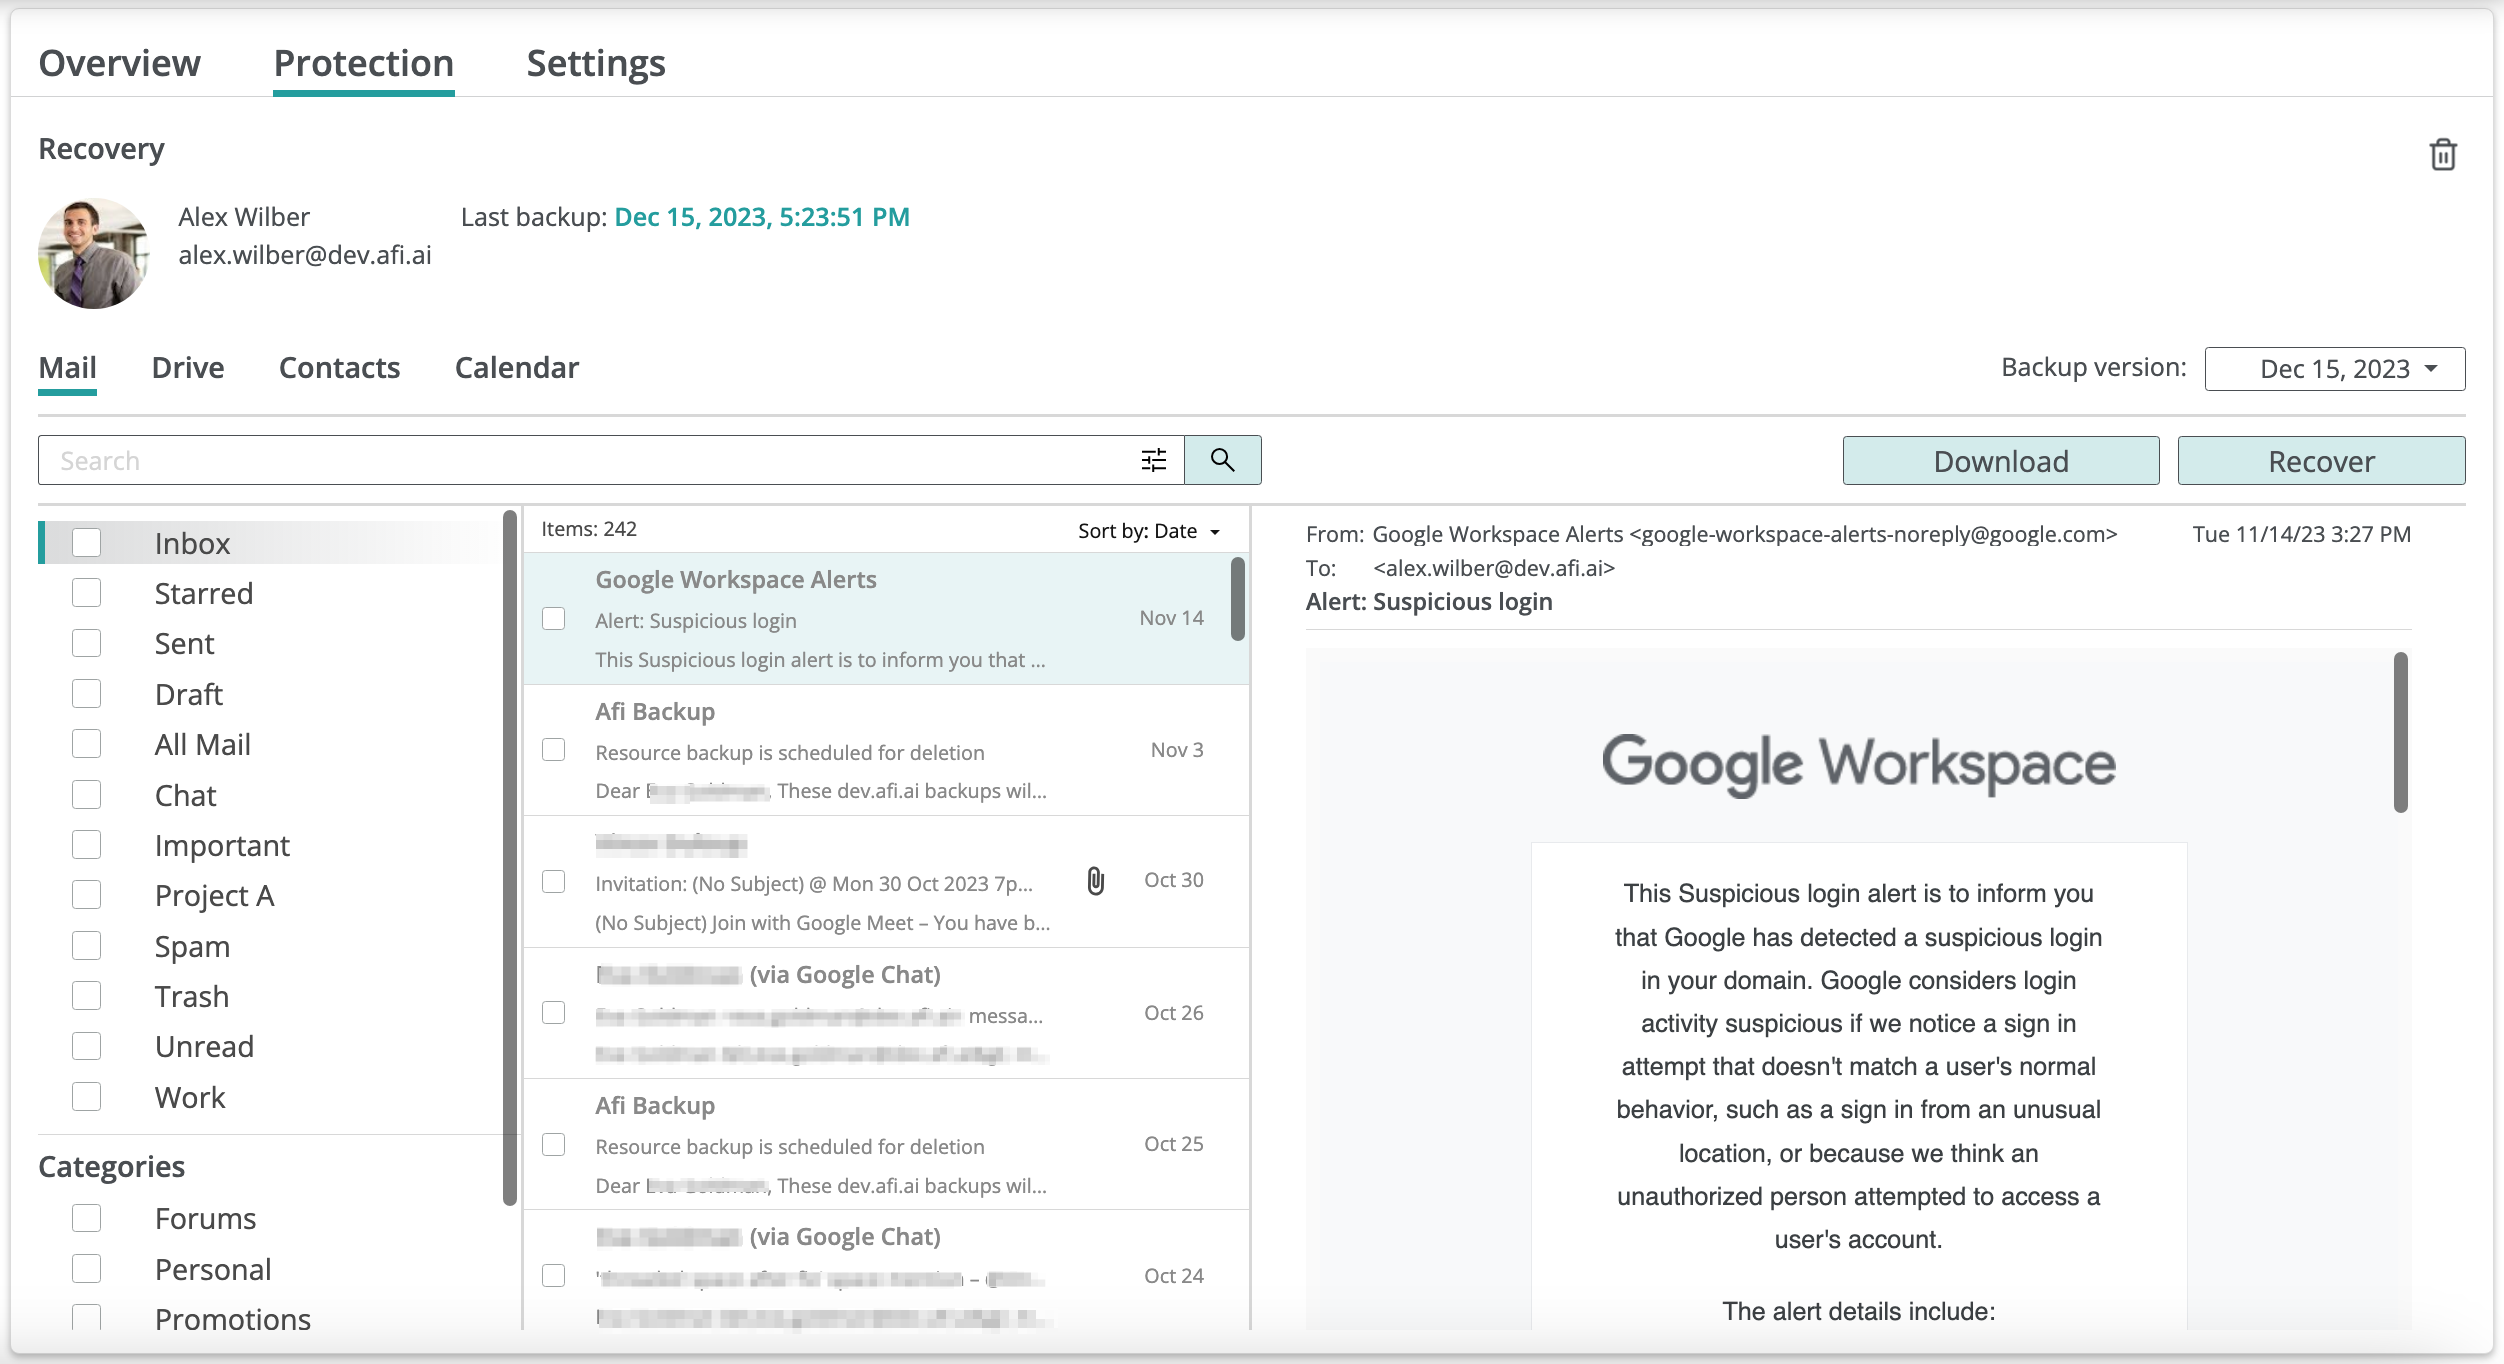This screenshot has height=1364, width=2504.
Task: Check the Spam folder checkbox
Action: click(87, 946)
